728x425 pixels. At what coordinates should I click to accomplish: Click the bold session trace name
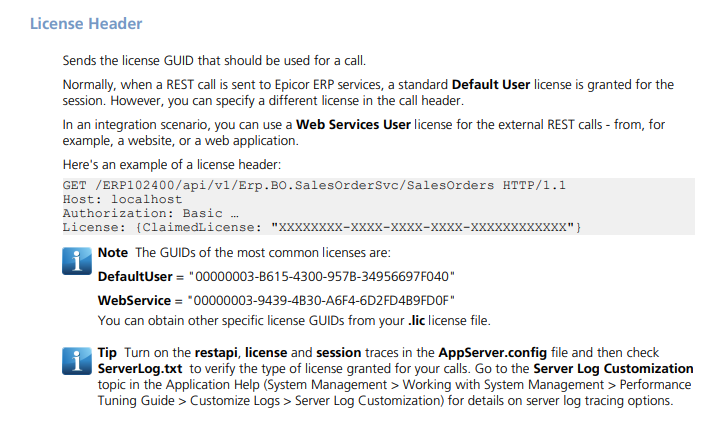338,353
